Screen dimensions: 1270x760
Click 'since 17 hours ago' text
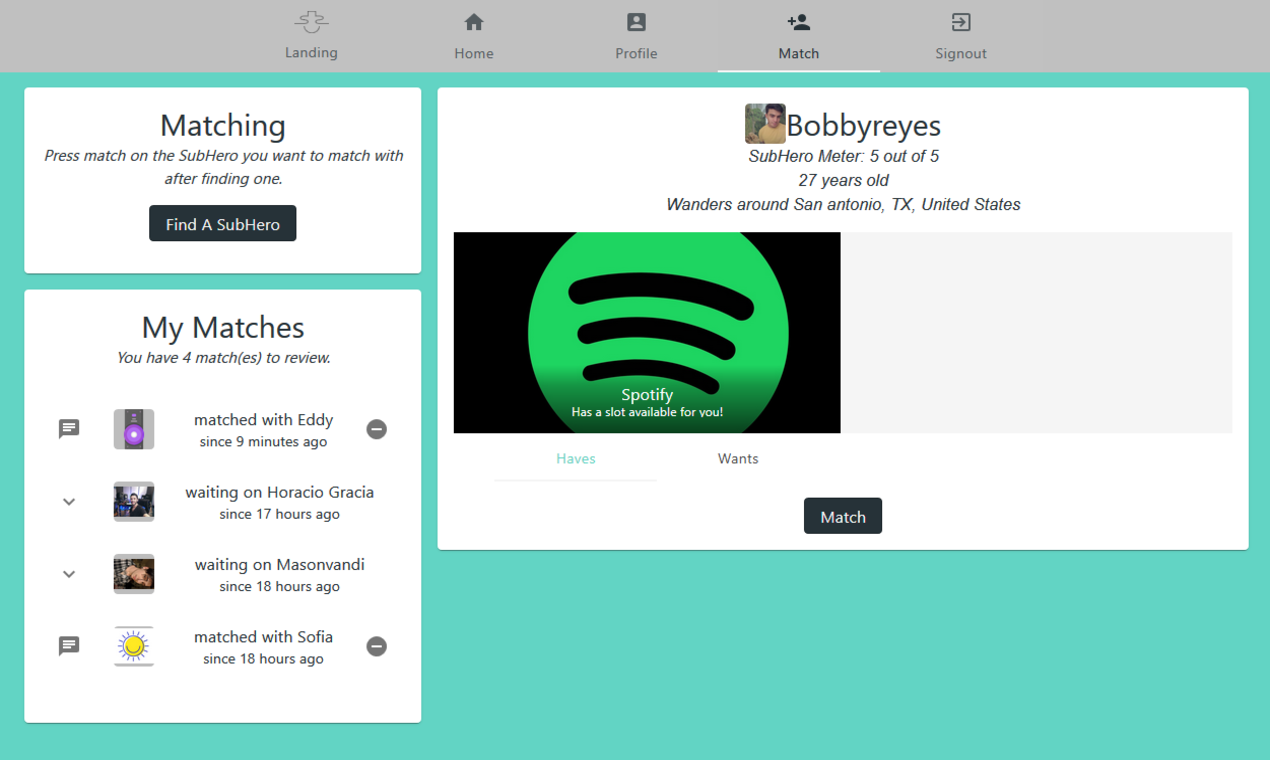(x=279, y=514)
